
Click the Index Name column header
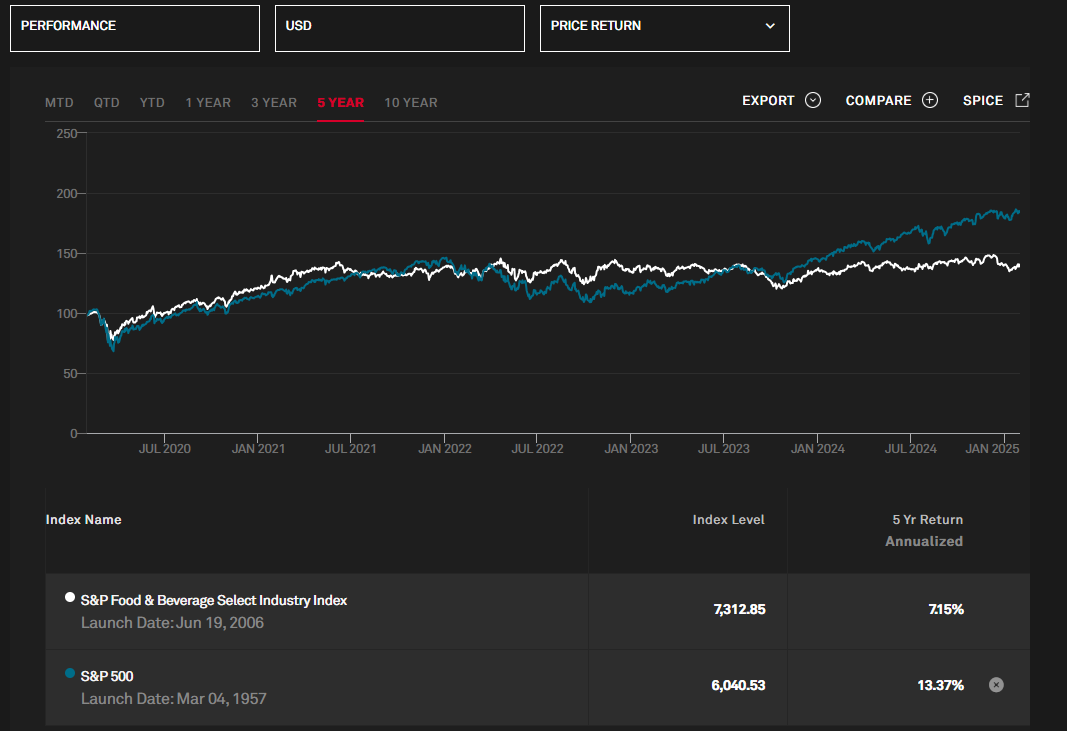tap(83, 520)
